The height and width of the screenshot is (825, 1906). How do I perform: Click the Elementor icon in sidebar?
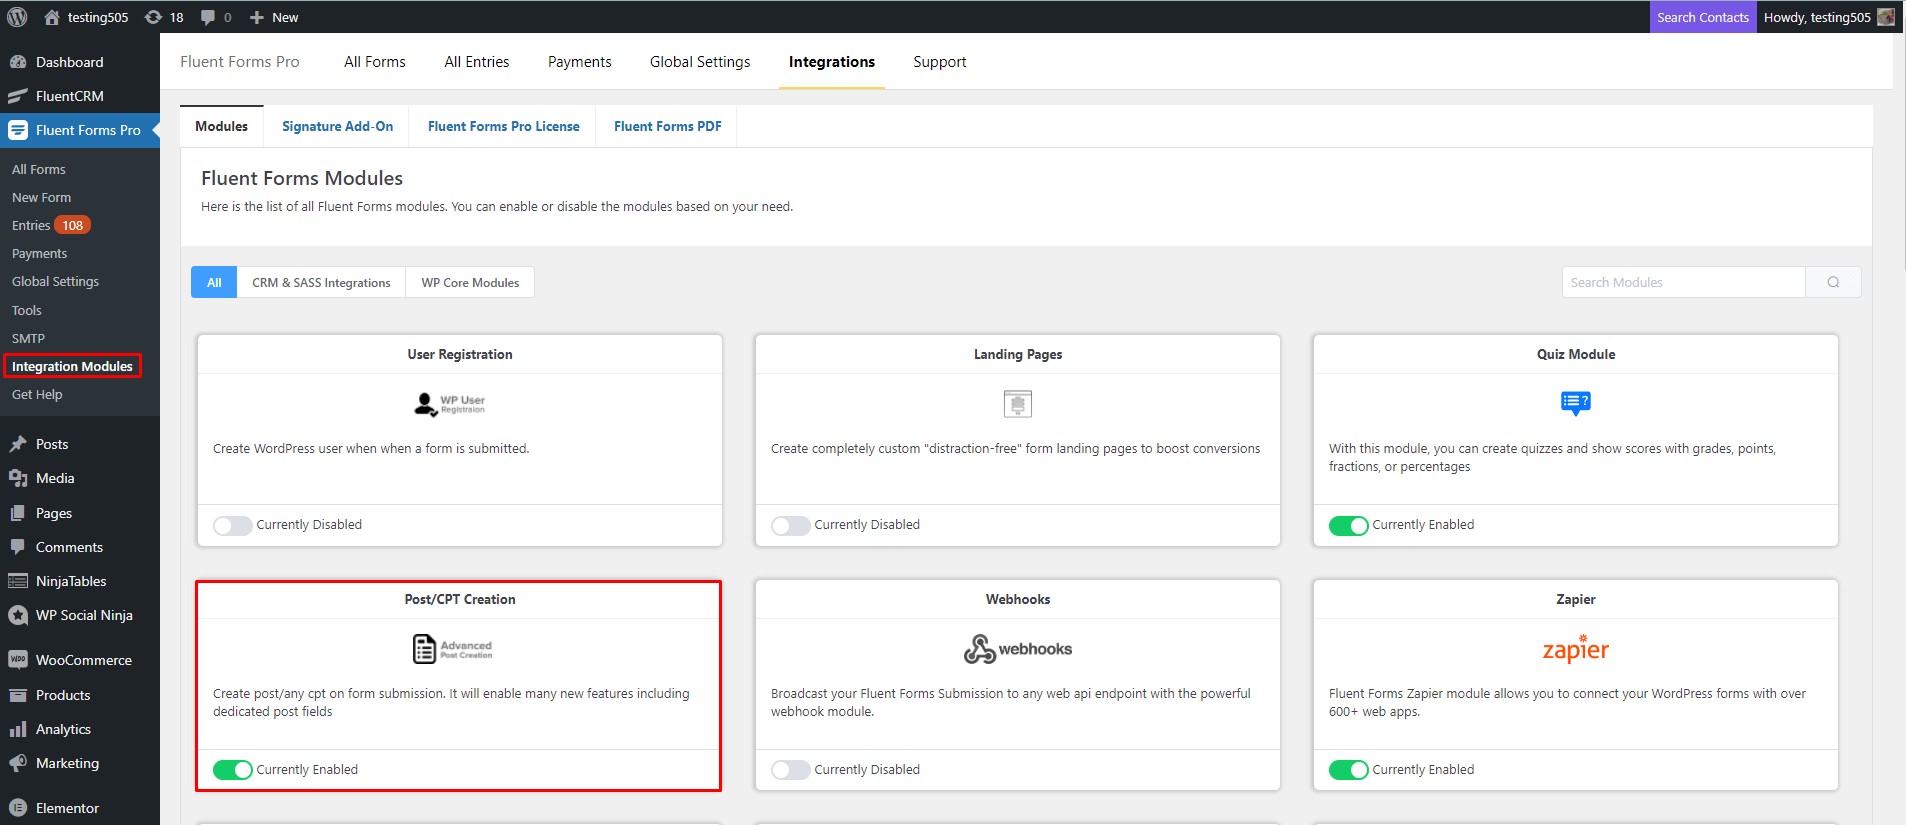coord(18,808)
